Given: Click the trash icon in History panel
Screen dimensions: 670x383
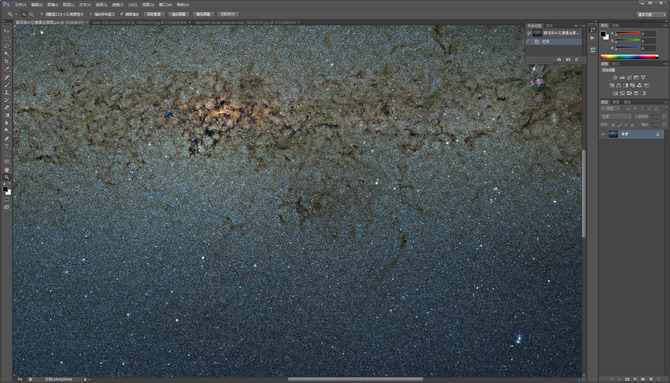Looking at the screenshot, I should 578,60.
